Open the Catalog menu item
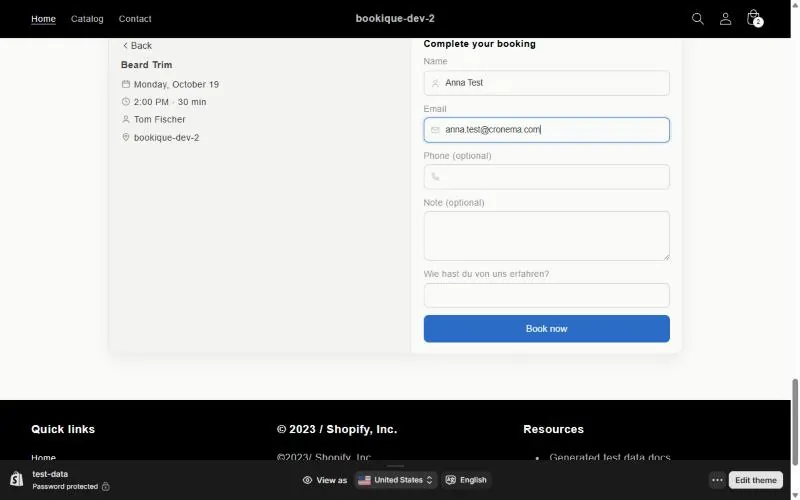The image size is (800, 500). tap(87, 19)
